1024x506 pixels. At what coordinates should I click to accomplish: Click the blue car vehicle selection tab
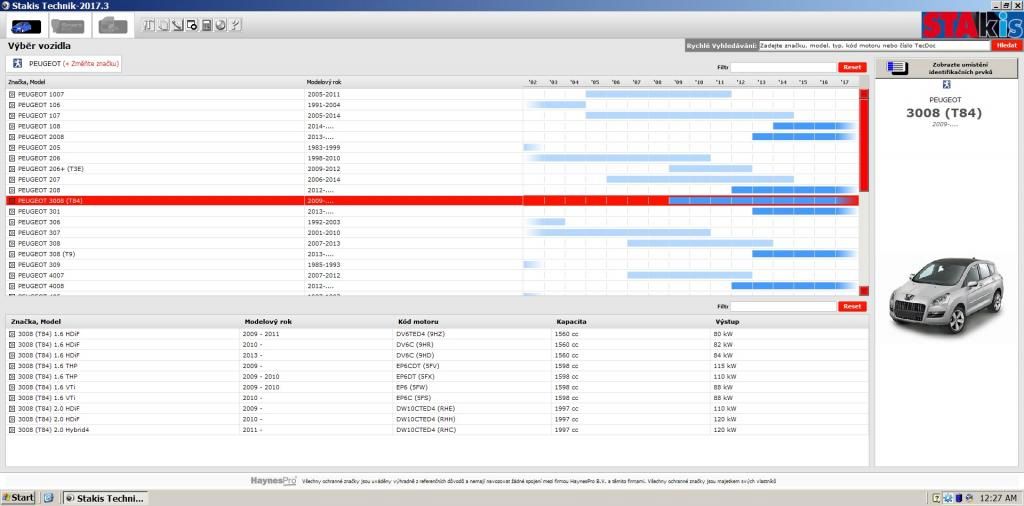point(26,25)
